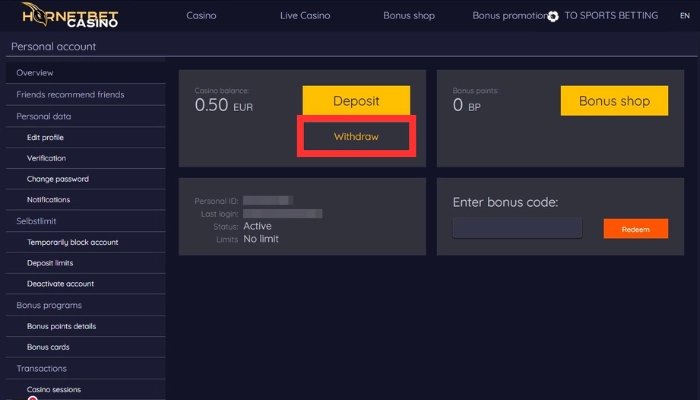Select Temporarily block account option
The width and height of the screenshot is (700, 400).
(x=72, y=242)
